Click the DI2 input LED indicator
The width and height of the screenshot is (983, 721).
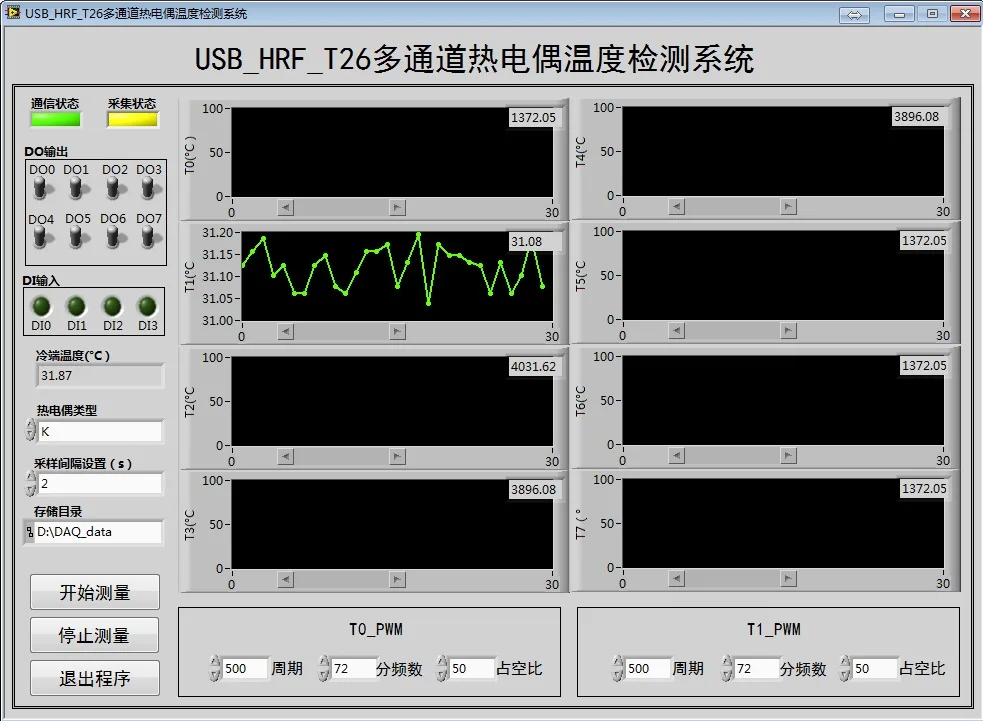(112, 307)
